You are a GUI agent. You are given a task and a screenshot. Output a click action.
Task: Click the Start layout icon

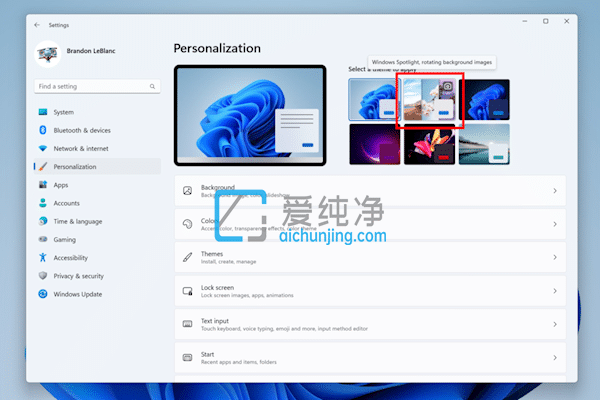click(x=188, y=358)
